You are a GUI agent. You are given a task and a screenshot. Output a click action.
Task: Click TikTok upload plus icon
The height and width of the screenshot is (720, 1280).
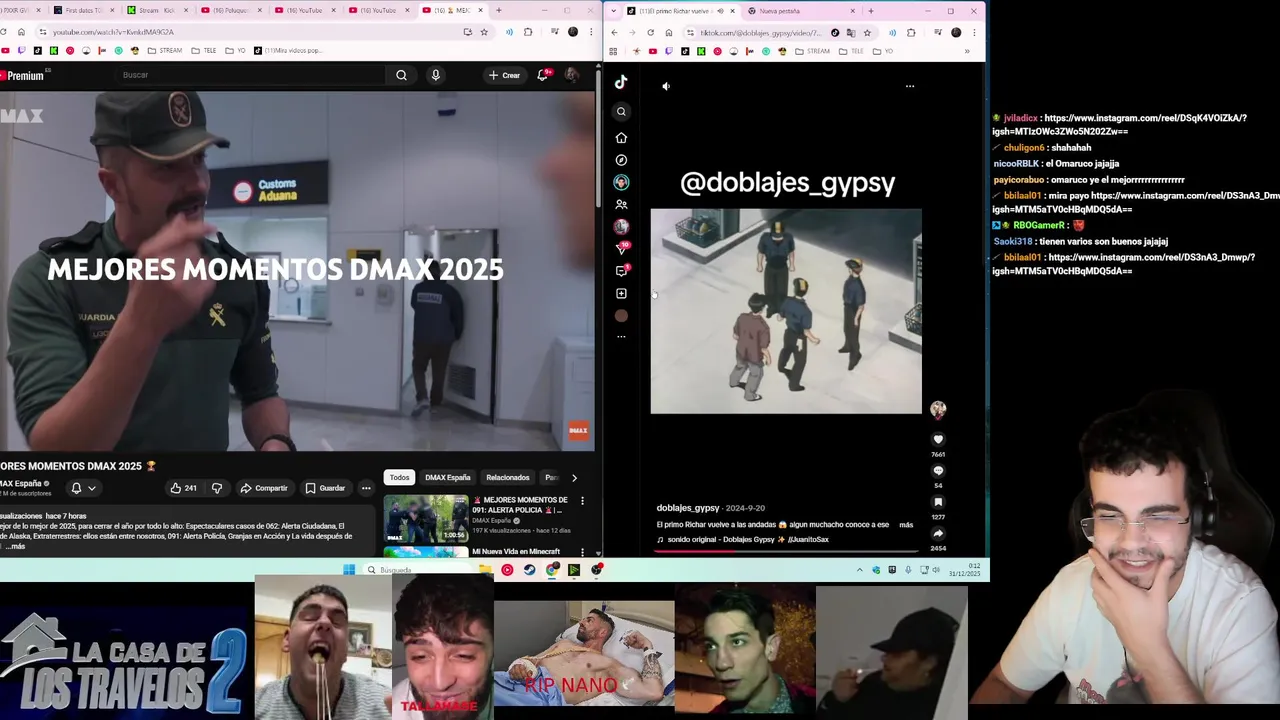(x=621, y=293)
